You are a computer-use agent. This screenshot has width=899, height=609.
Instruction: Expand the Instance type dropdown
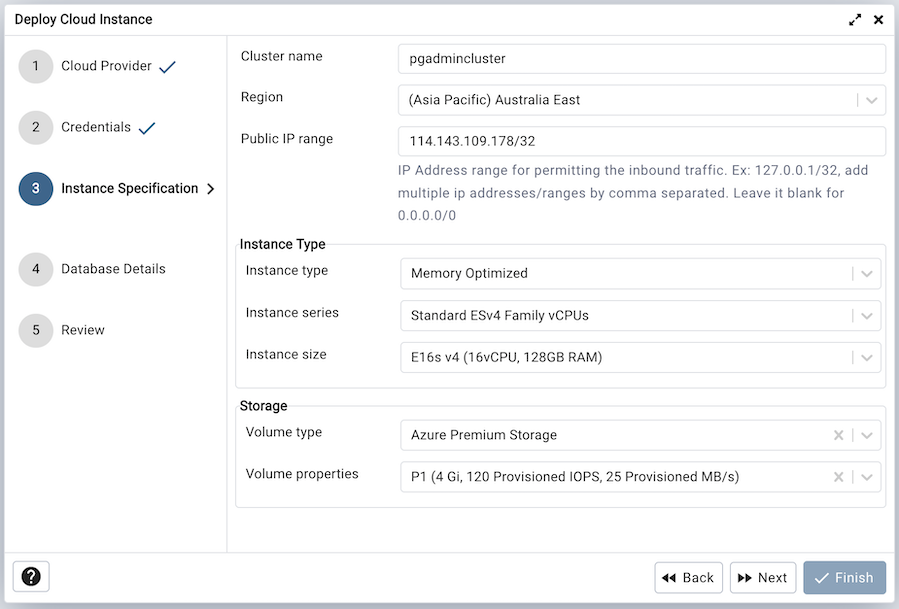867,273
